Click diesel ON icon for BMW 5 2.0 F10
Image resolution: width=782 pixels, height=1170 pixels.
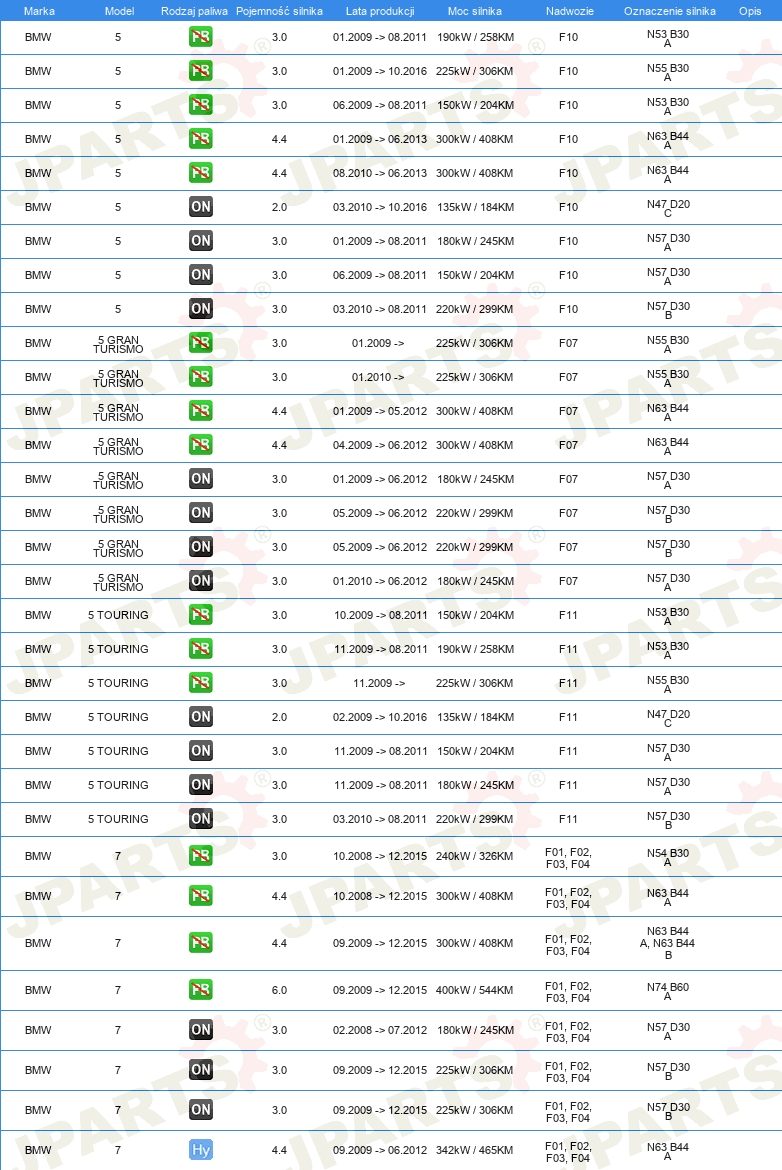click(201, 207)
